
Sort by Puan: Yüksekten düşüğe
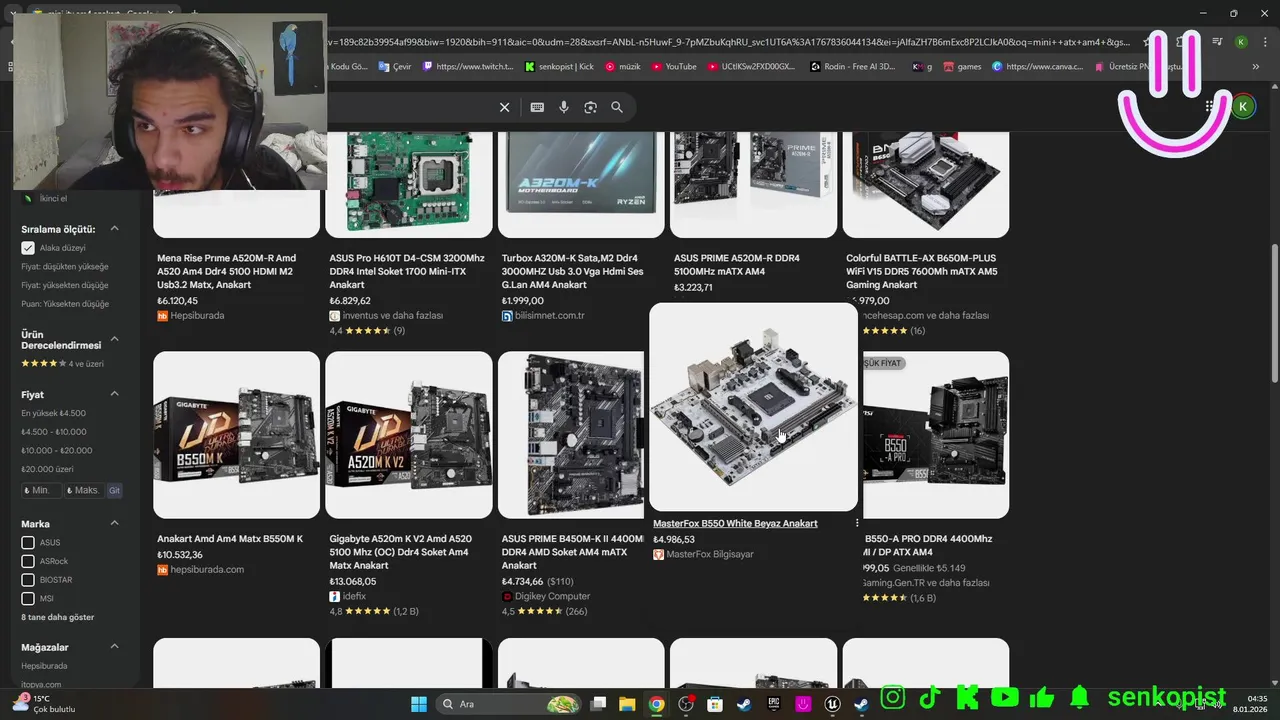click(65, 304)
